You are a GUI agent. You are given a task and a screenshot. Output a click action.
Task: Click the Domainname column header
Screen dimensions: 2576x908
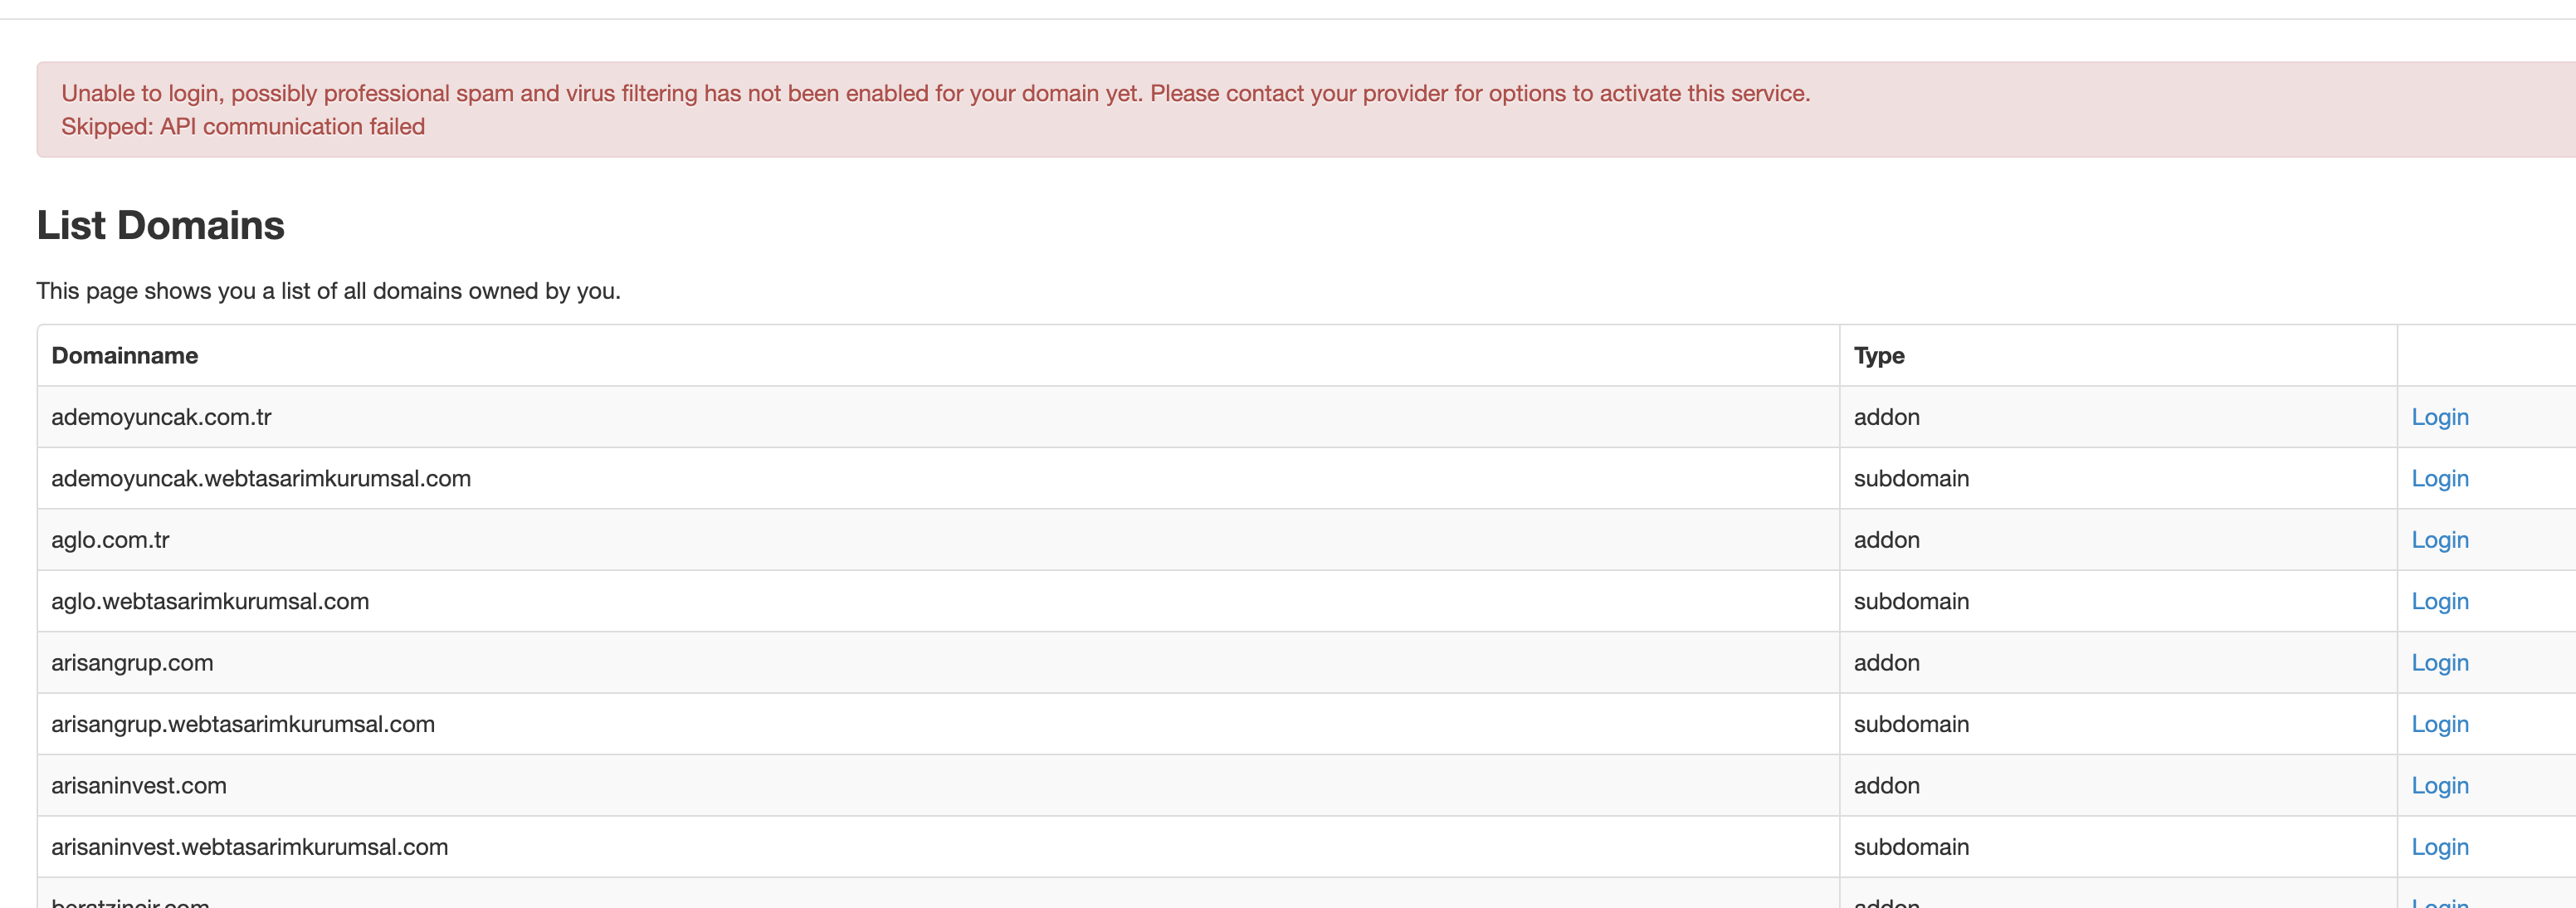[125, 356]
